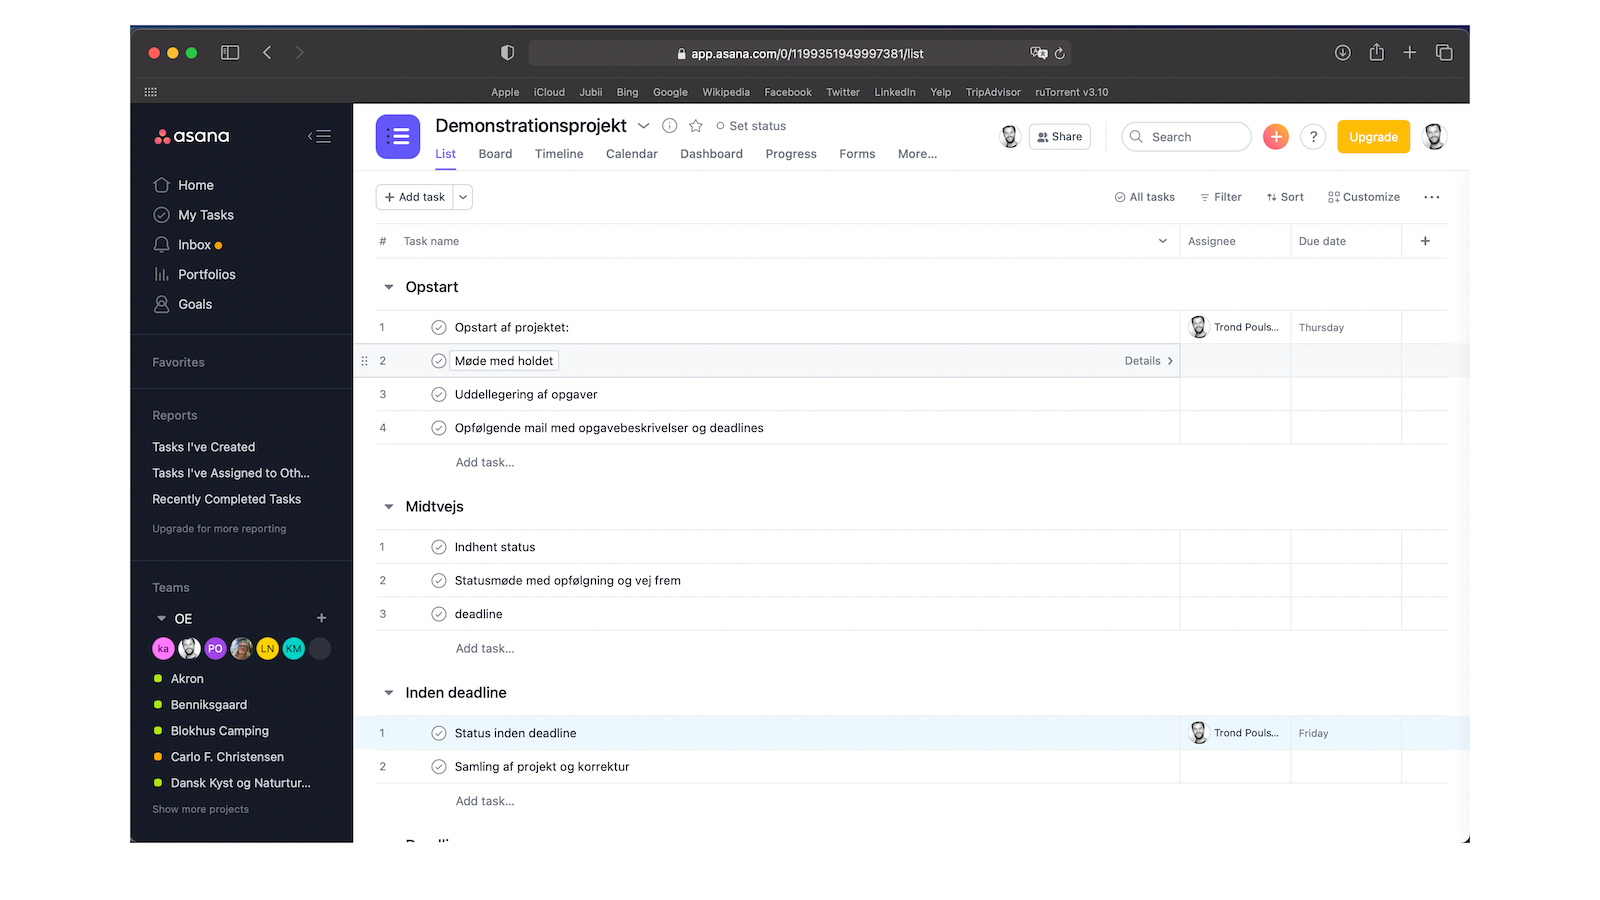Check off 'Status inden deadline'

click(438, 732)
